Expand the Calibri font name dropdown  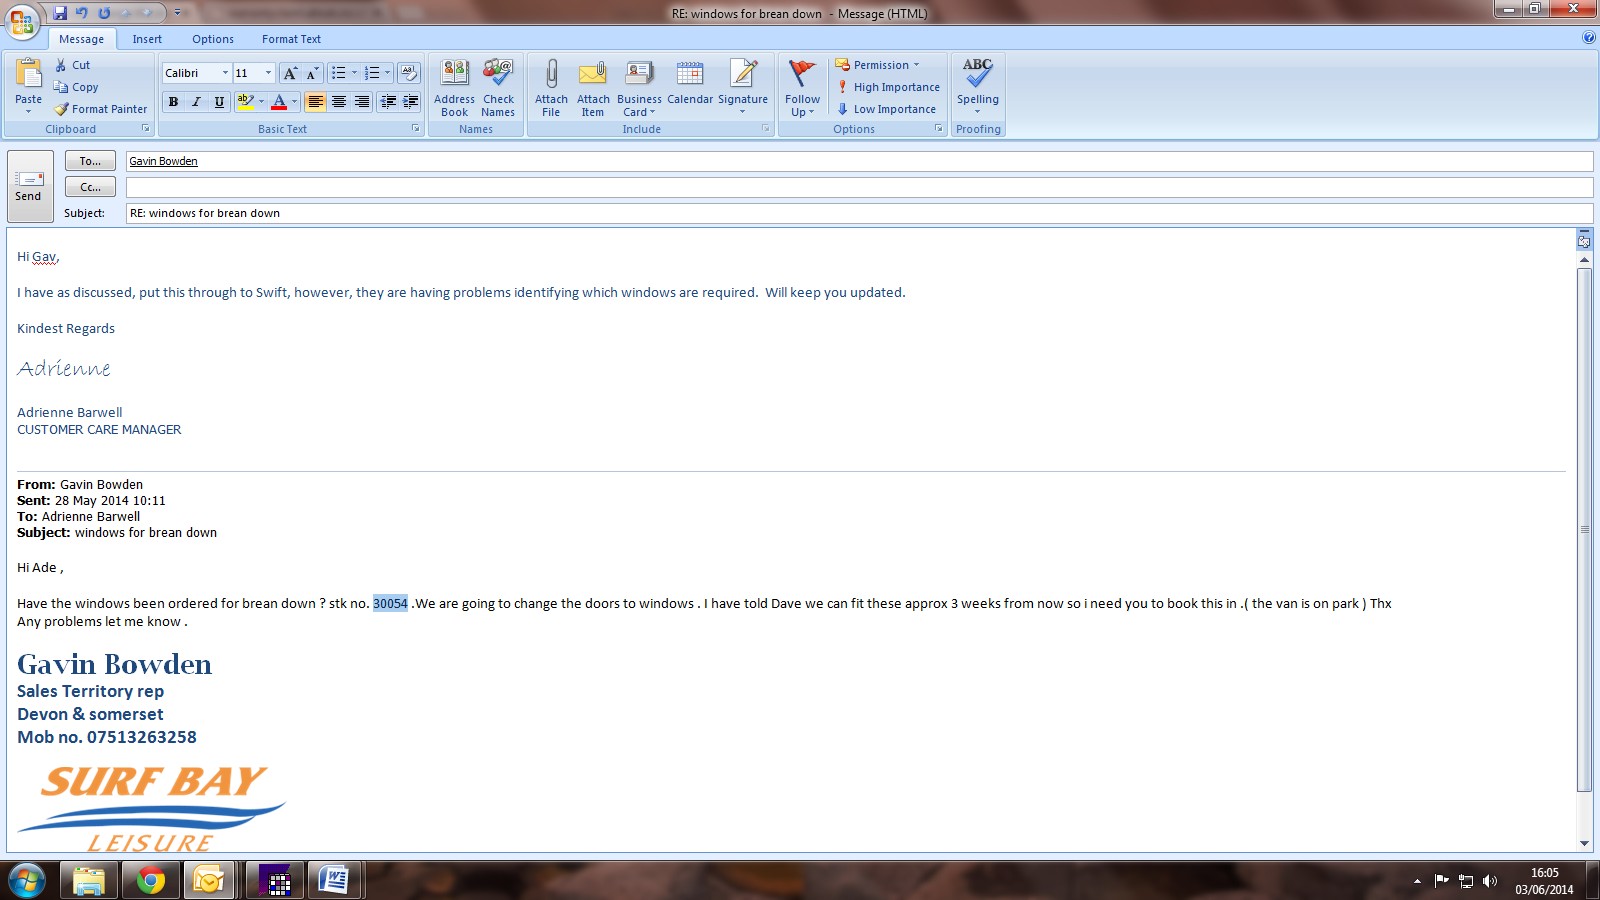pyautogui.click(x=225, y=73)
